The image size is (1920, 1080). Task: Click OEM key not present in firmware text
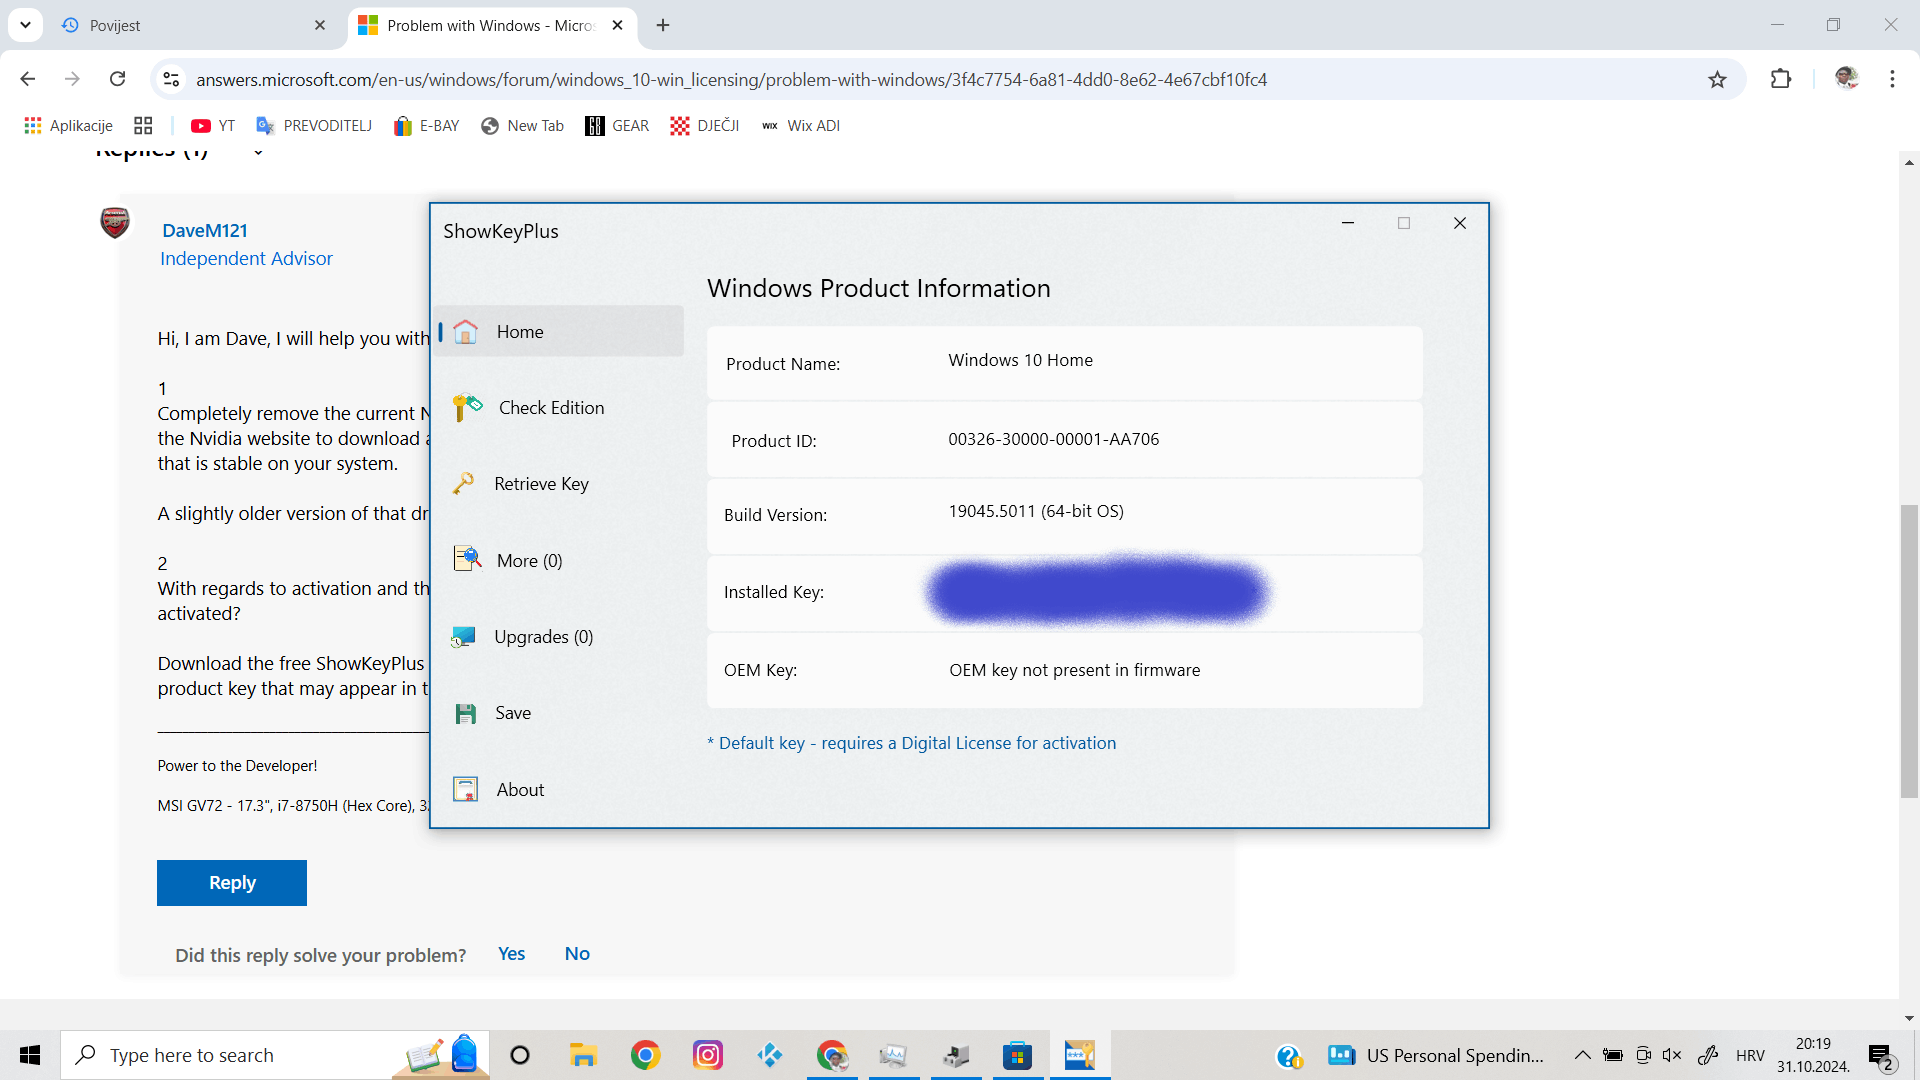(x=1074, y=670)
